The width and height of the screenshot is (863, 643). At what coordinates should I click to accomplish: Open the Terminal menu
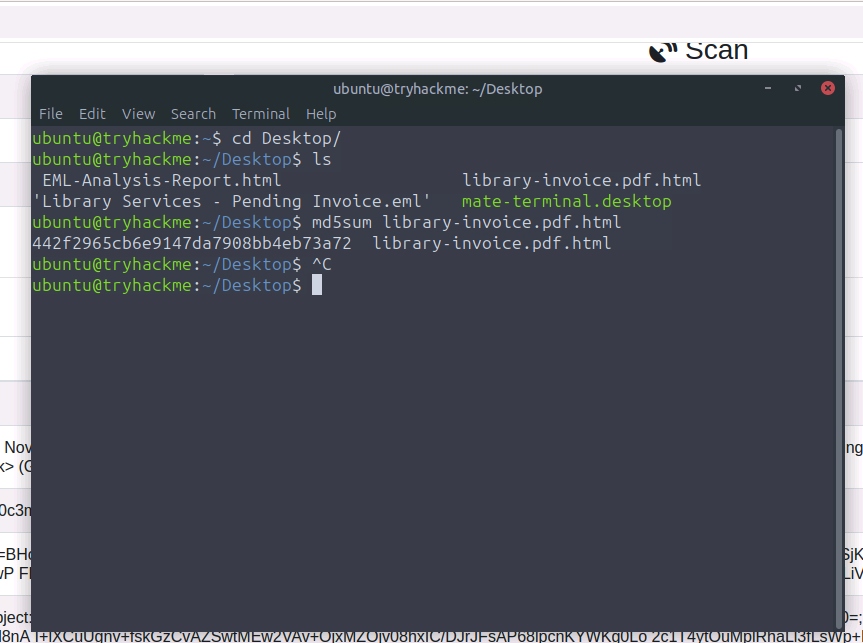[261, 114]
